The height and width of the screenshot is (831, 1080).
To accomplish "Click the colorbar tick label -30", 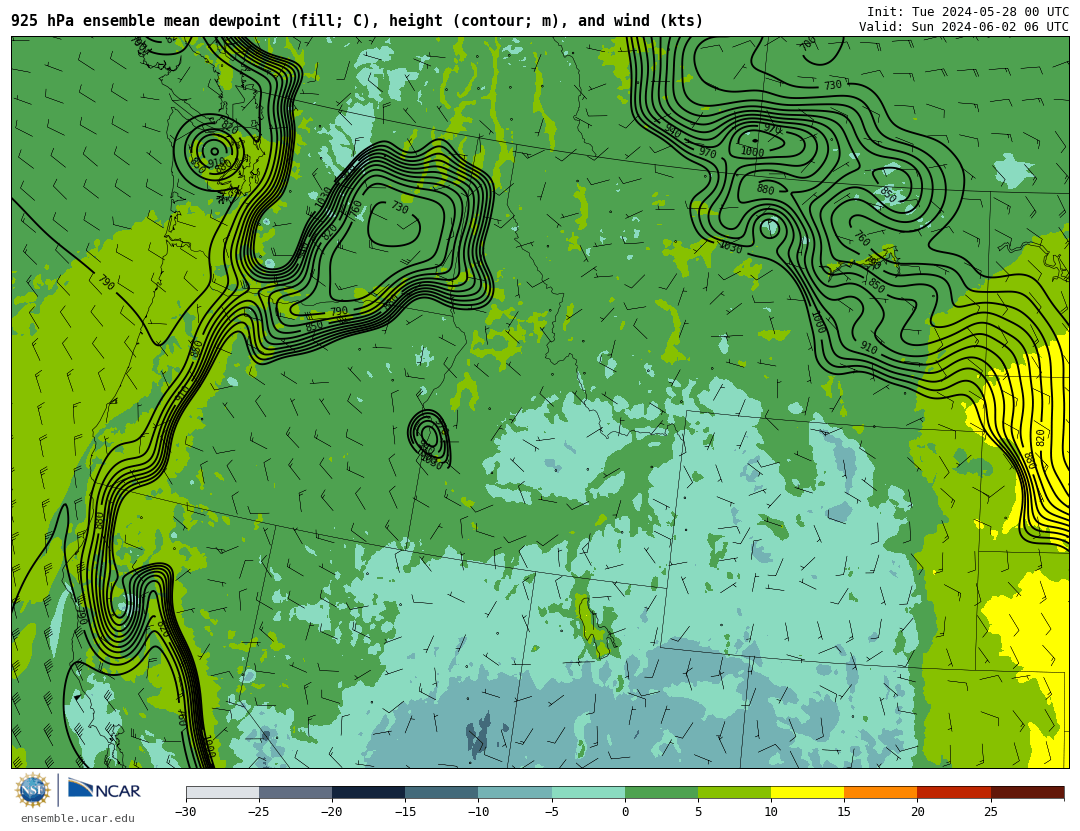I will click(x=185, y=812).
